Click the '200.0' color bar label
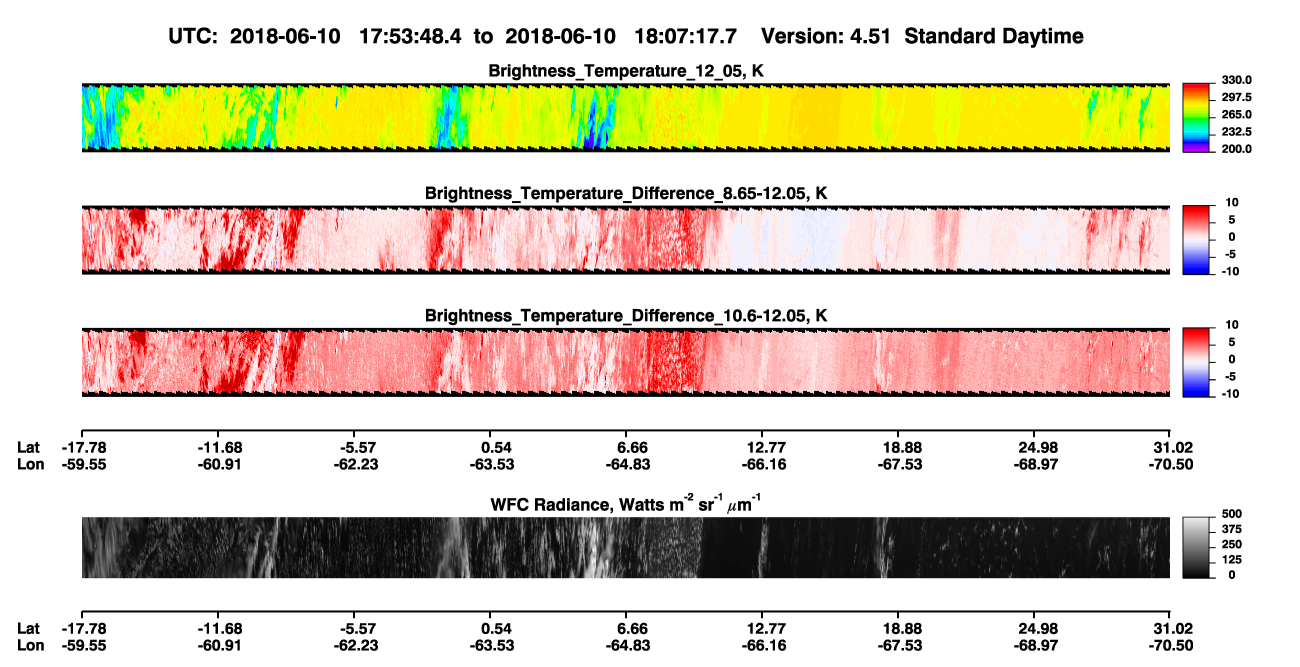The image size is (1300, 667). [x=1237, y=148]
